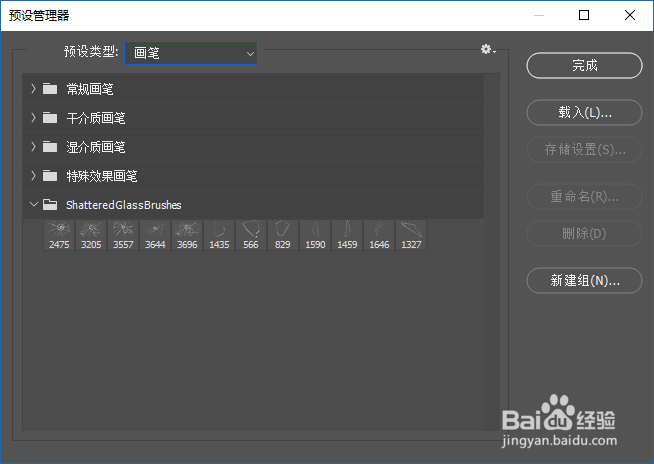Click the 特殊效果画笔 folder icon
654x464 pixels.
click(50, 176)
